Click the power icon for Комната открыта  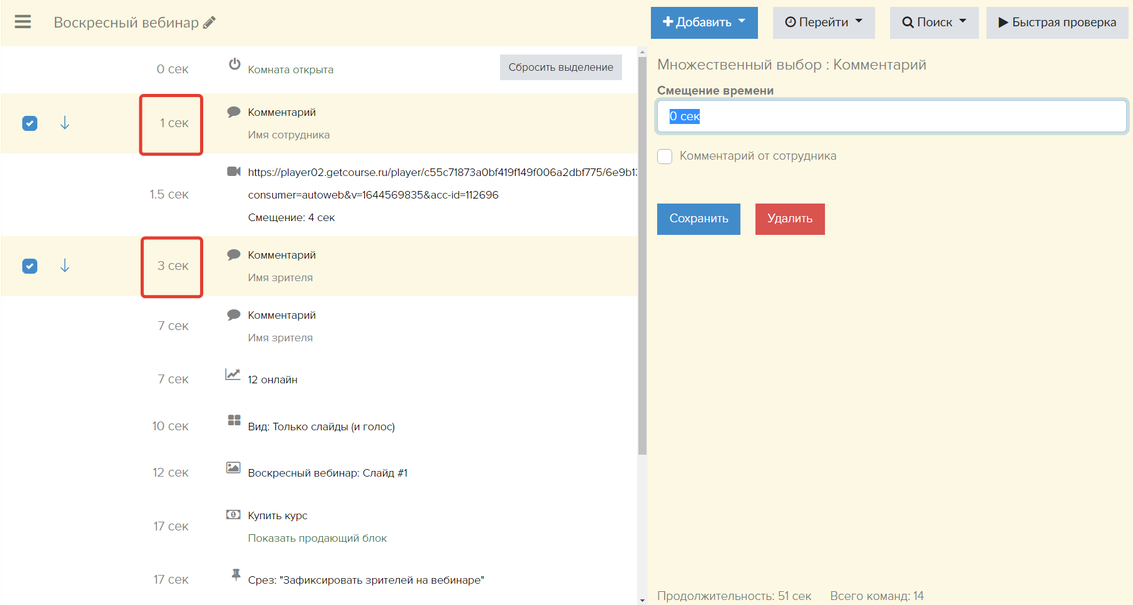235,64
